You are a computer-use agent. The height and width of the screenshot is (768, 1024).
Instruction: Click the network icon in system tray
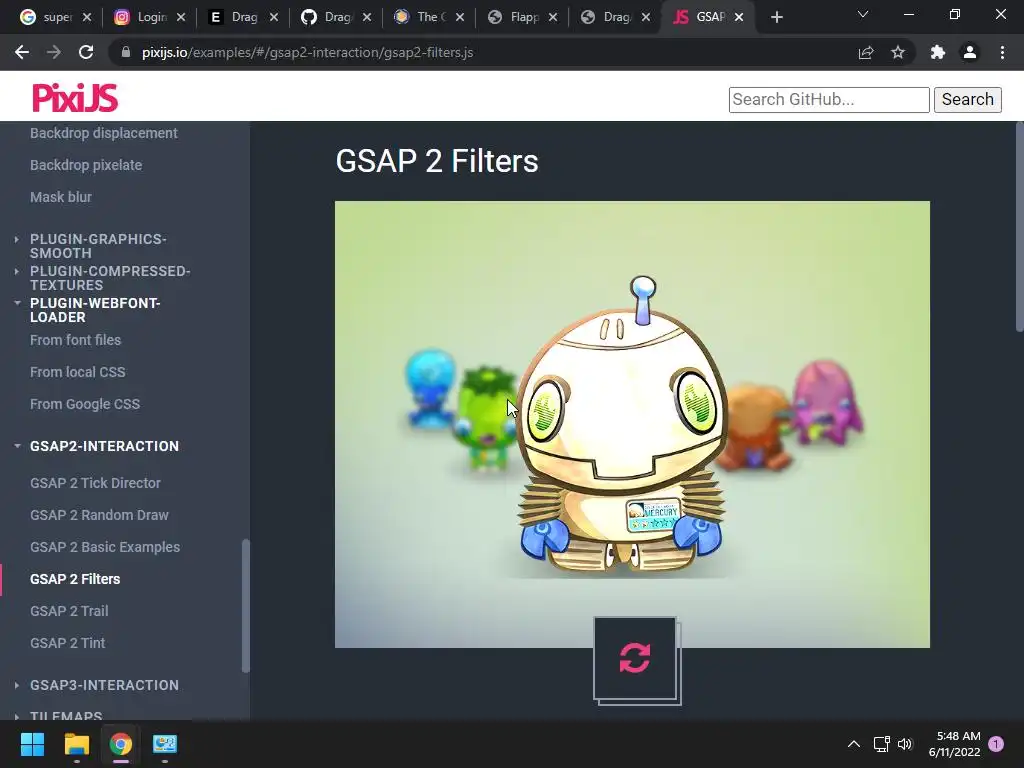coord(882,744)
